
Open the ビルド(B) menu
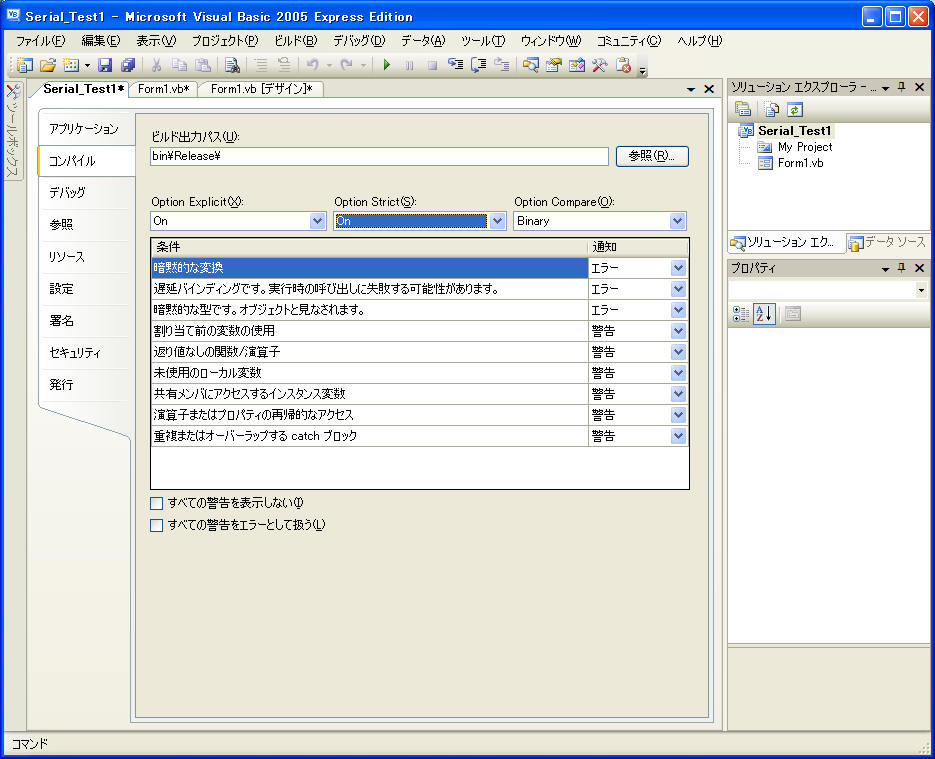pos(296,41)
